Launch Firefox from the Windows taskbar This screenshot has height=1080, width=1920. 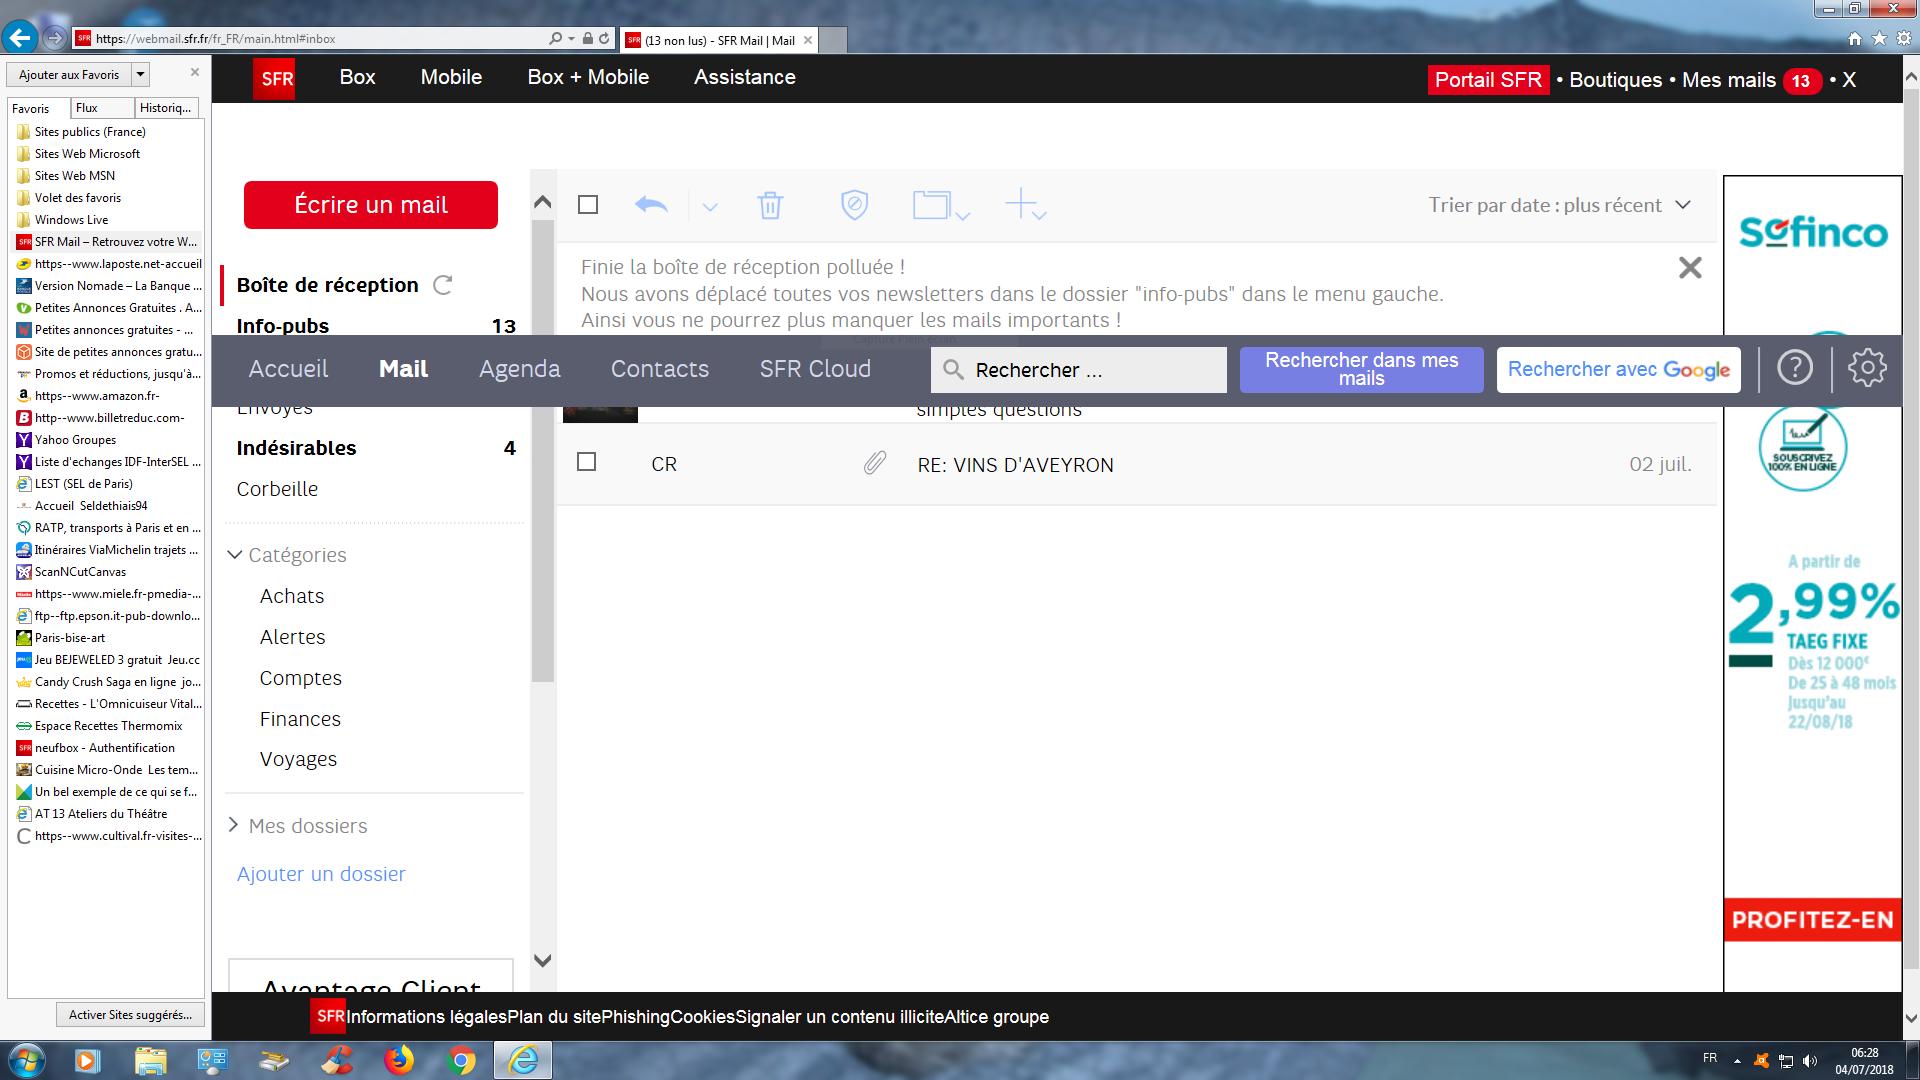coord(399,1060)
